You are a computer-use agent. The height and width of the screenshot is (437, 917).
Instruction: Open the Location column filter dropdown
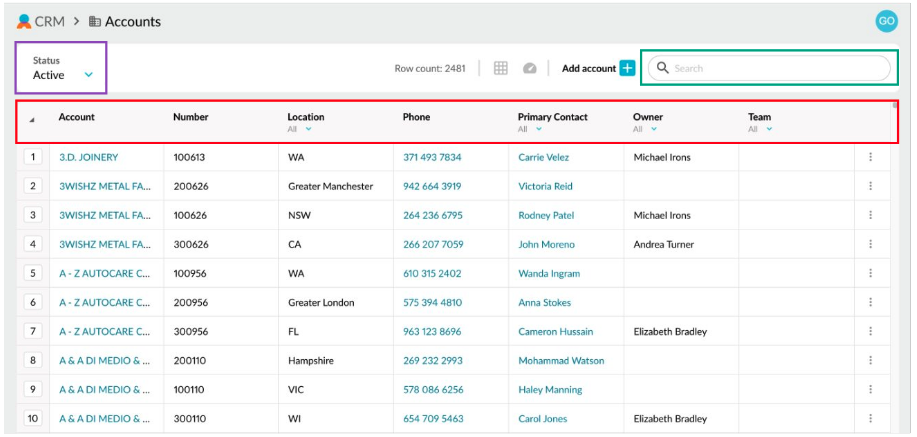tap(308, 129)
